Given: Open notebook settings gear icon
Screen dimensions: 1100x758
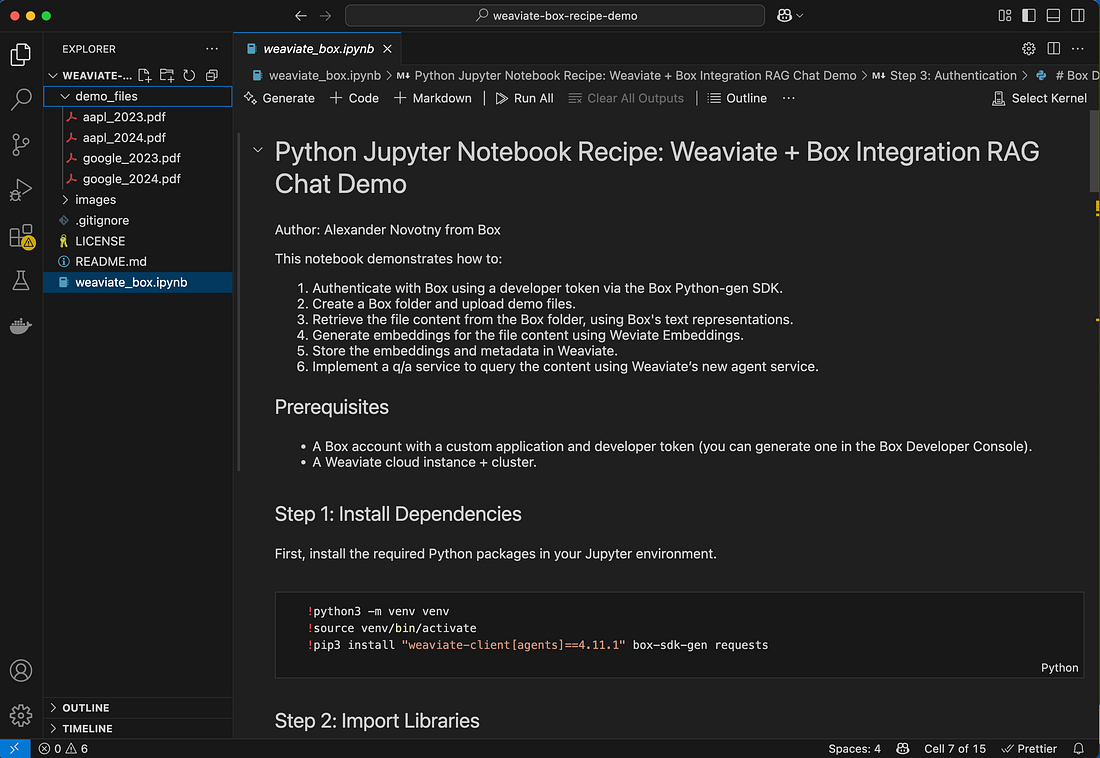Looking at the screenshot, I should [1028, 48].
